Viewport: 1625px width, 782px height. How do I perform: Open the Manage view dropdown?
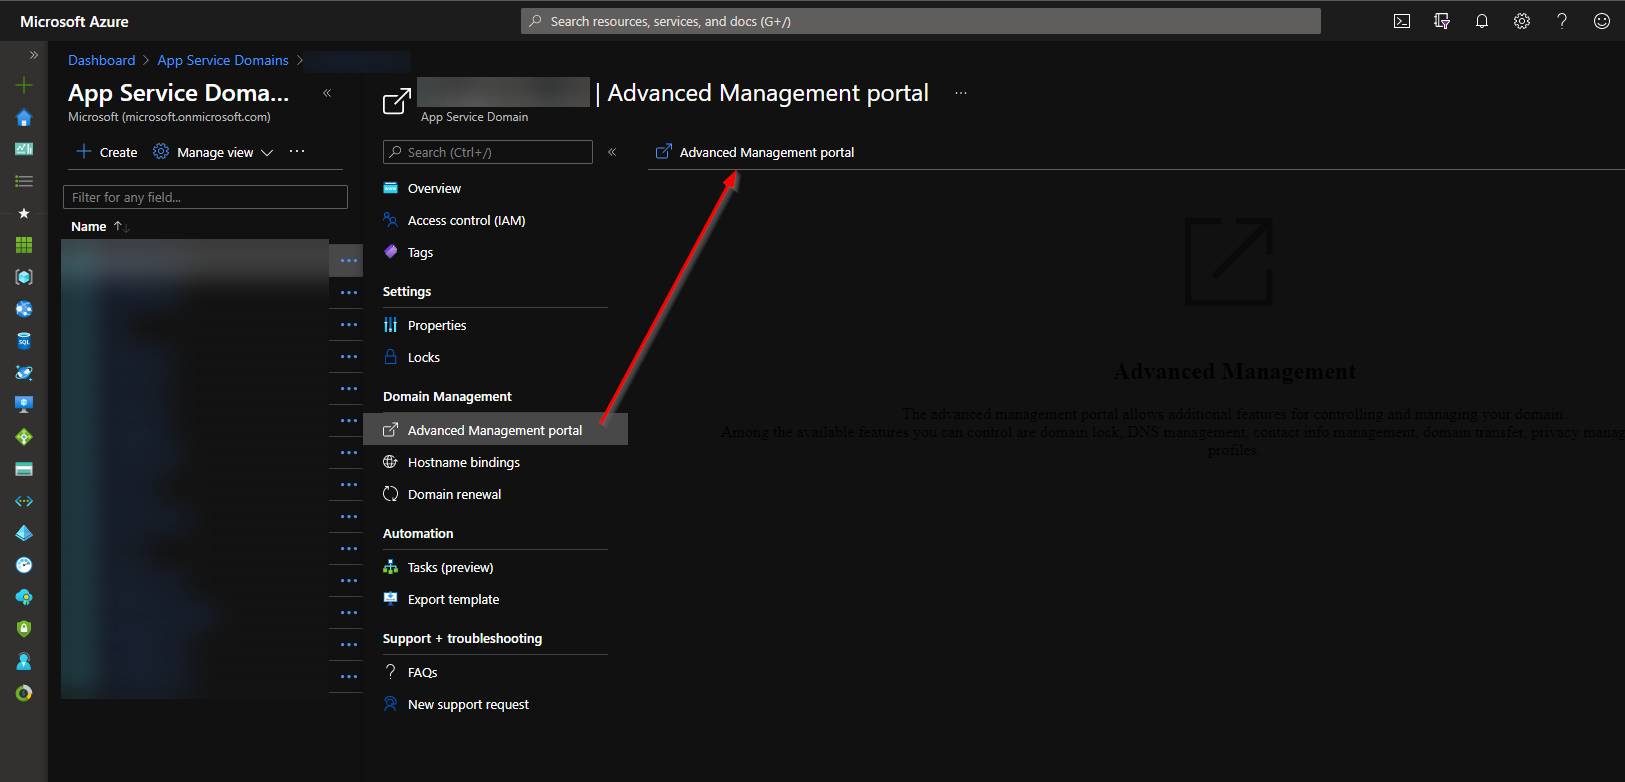(213, 152)
